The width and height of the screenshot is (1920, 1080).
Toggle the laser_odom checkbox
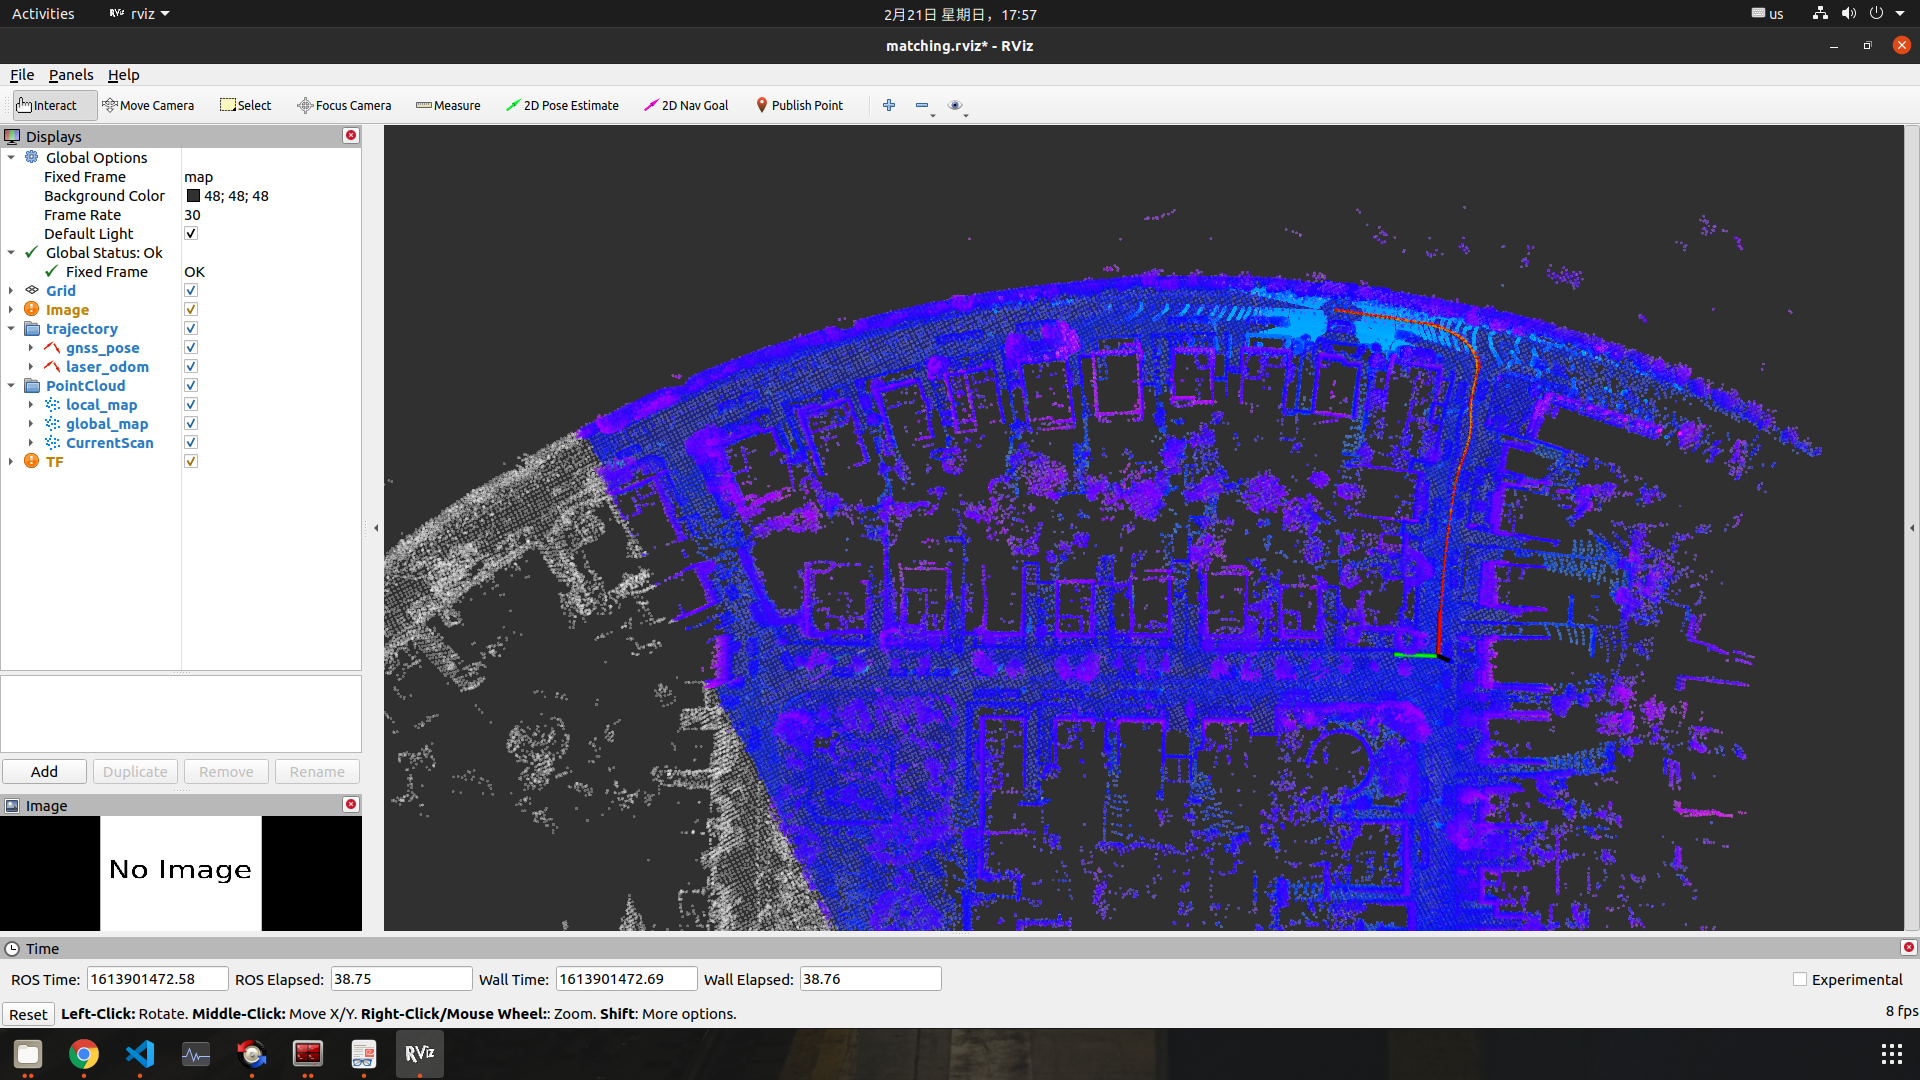[191, 366]
